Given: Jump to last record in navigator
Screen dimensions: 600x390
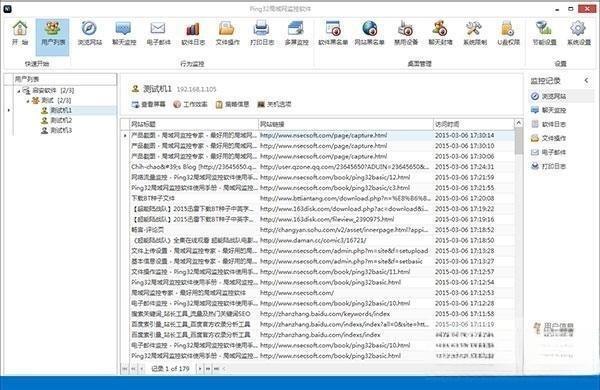Looking at the screenshot, I should coord(217,369).
